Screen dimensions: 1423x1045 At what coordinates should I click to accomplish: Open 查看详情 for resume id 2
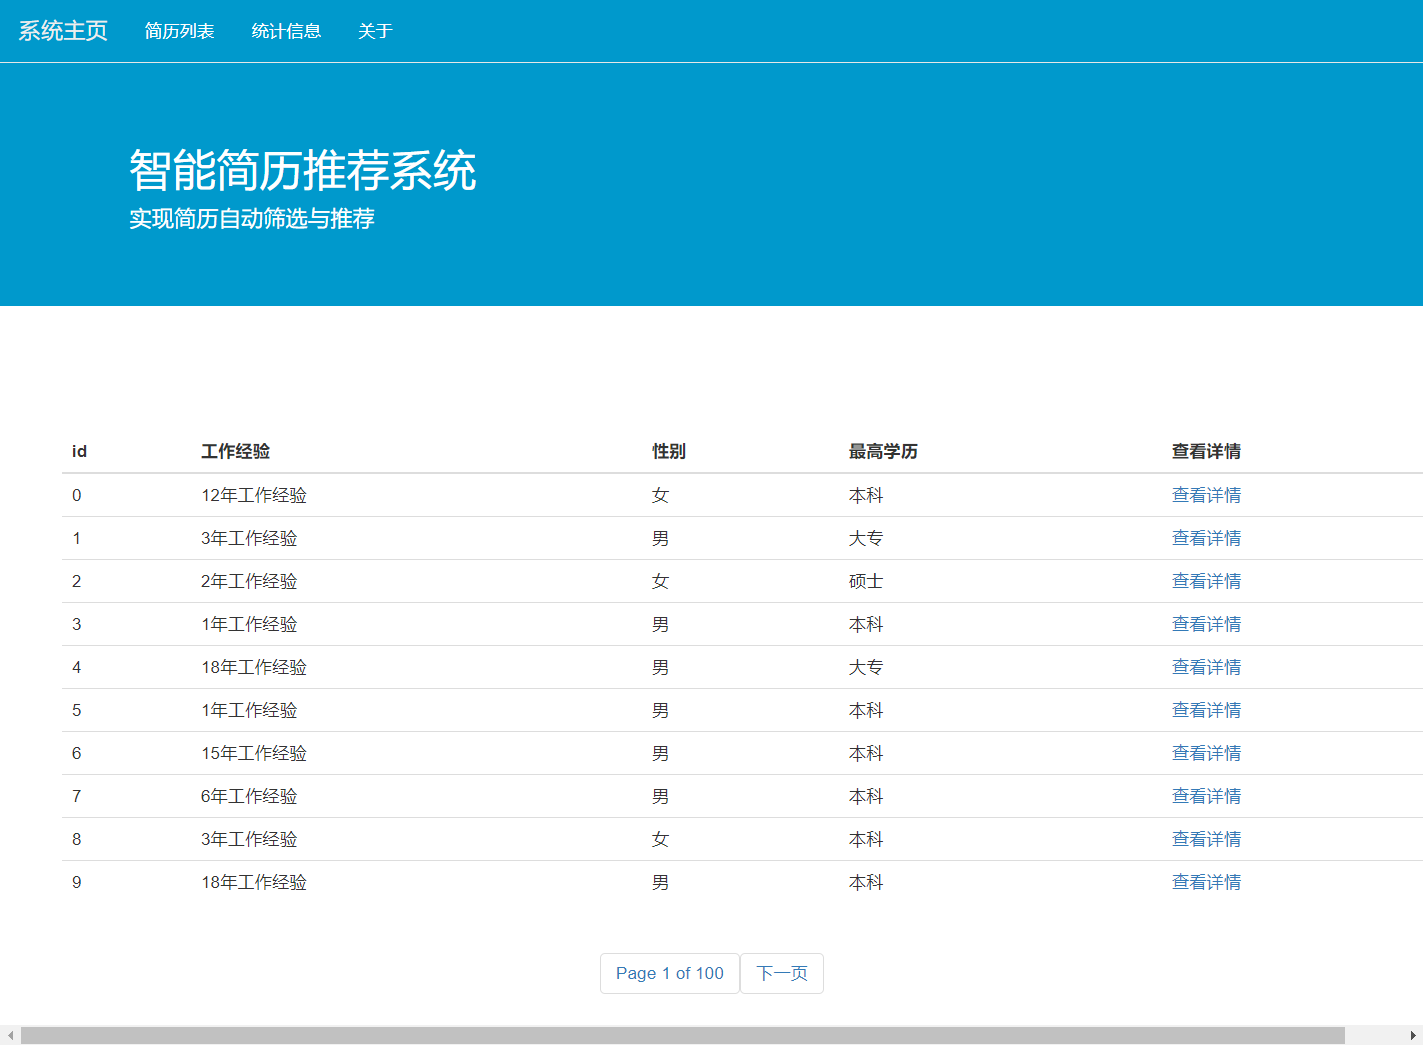[x=1206, y=581]
